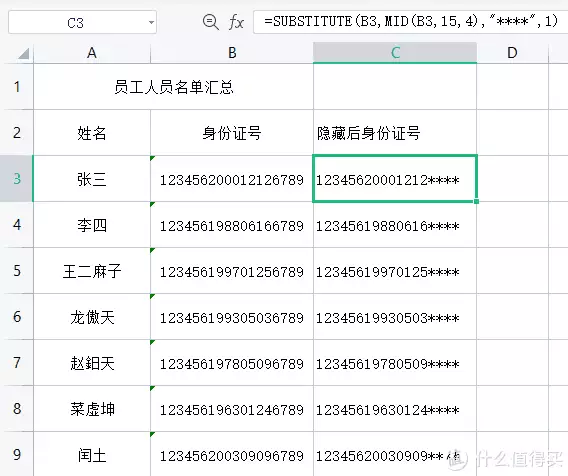Screen dimensions: 568x476
Task: Click the zoom magnifier icon in formula bar
Action: [x=210, y=22]
